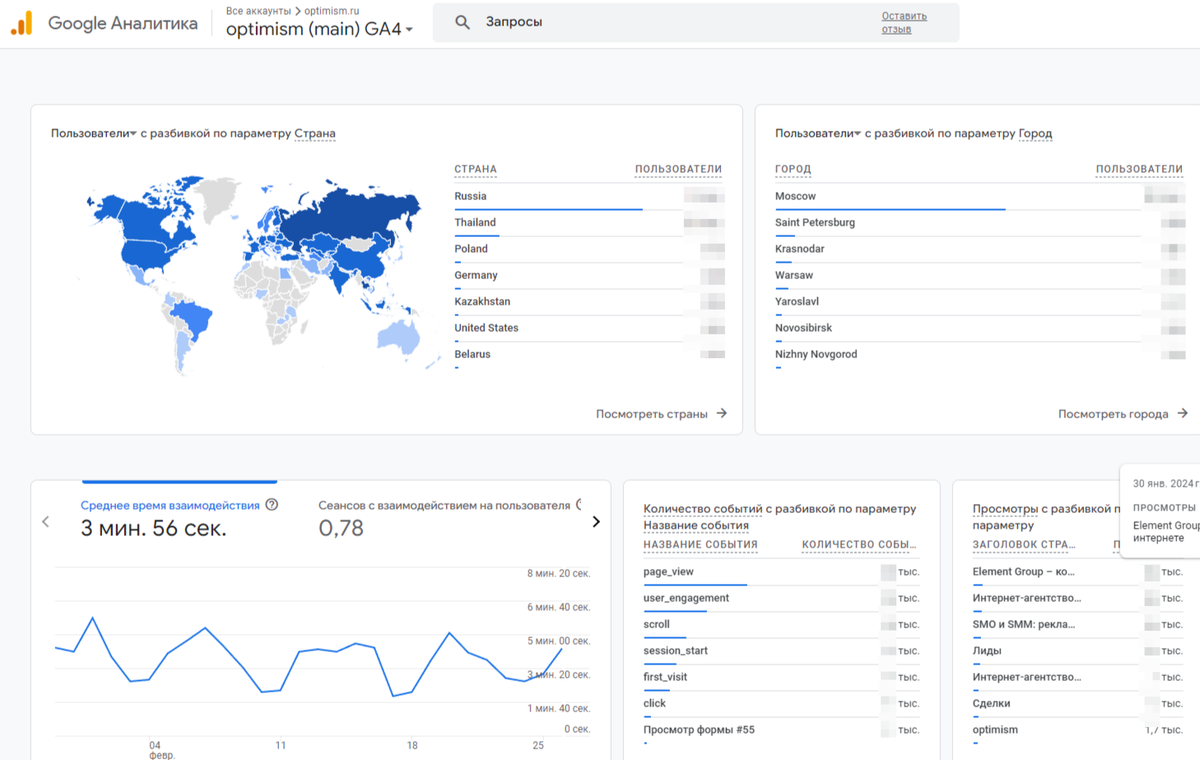Select the scroll event row

(x=781, y=624)
